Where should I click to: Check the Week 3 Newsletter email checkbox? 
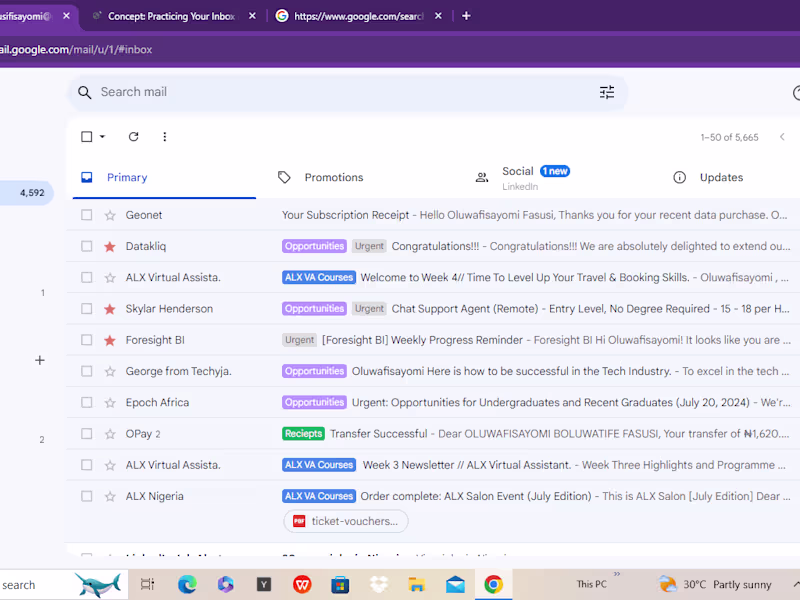[87, 465]
